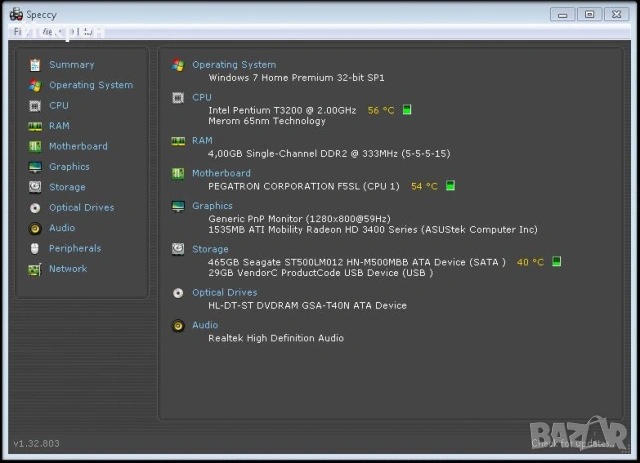
Task: Select CPU in the sidebar list
Action: tap(59, 106)
